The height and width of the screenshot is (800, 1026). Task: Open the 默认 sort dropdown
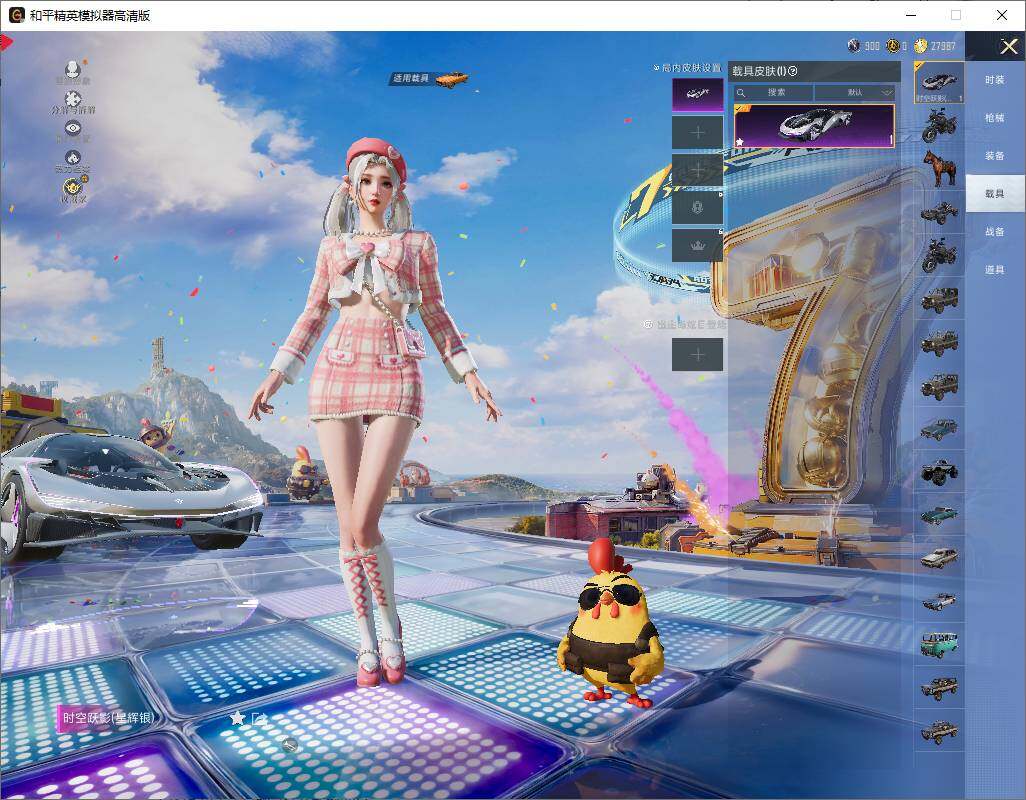pyautogui.click(x=855, y=92)
